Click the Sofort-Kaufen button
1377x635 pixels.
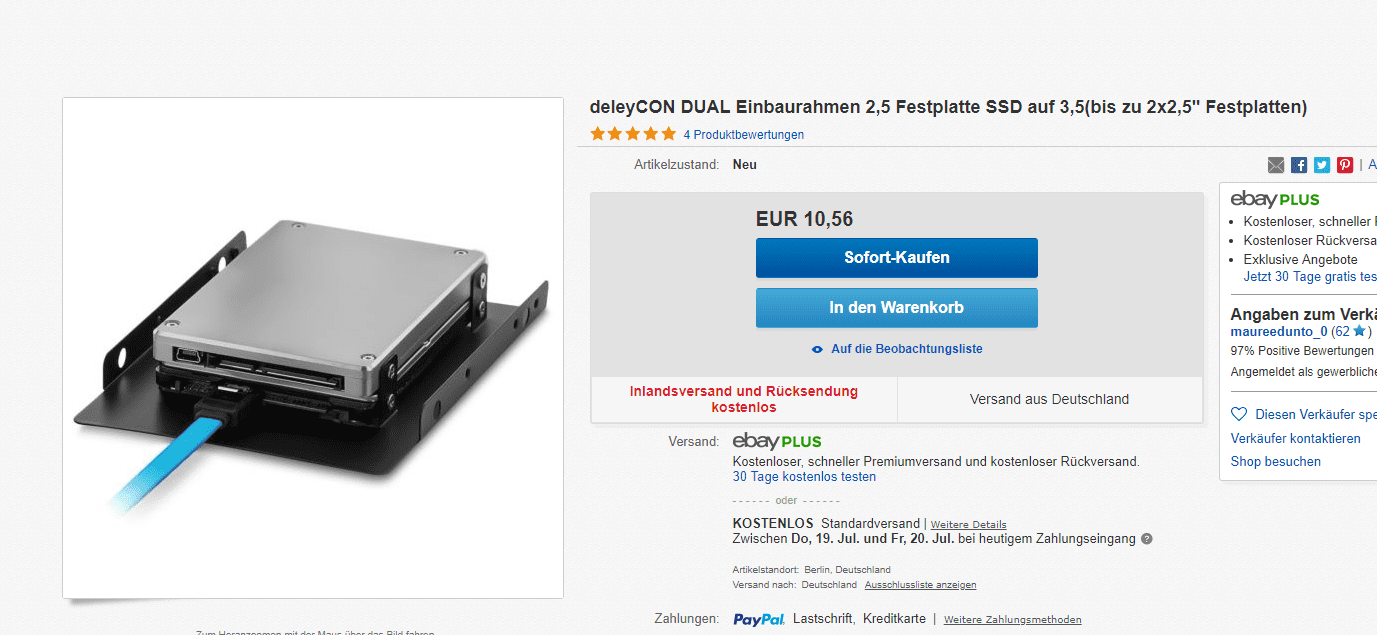897,257
